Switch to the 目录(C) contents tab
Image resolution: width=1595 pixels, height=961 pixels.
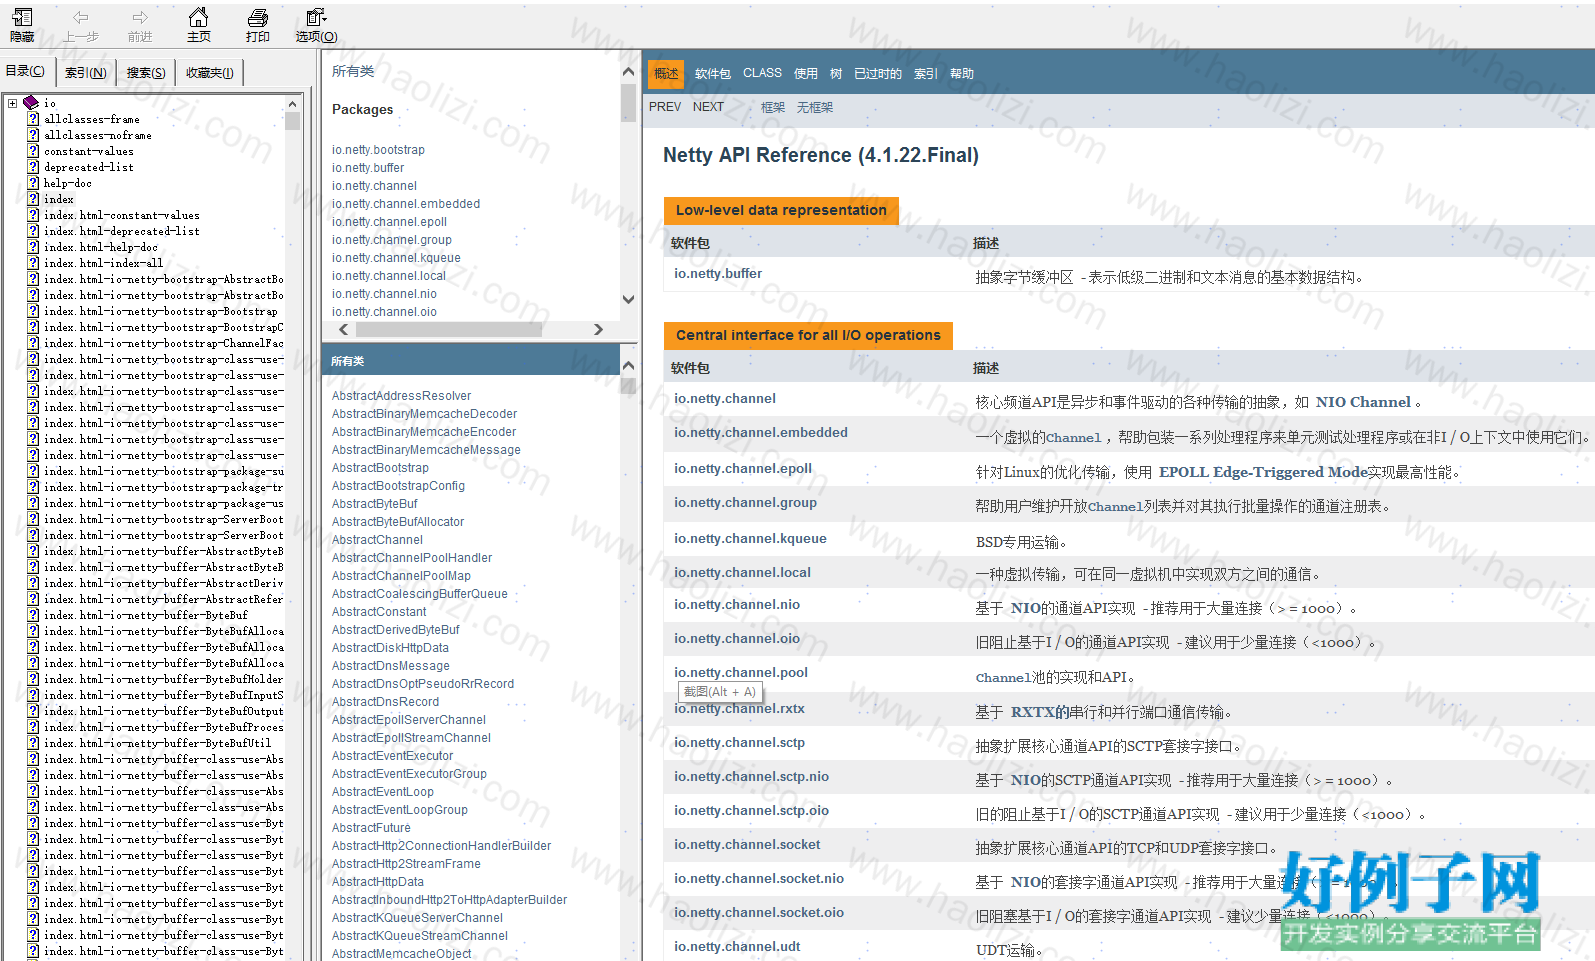coord(25,71)
